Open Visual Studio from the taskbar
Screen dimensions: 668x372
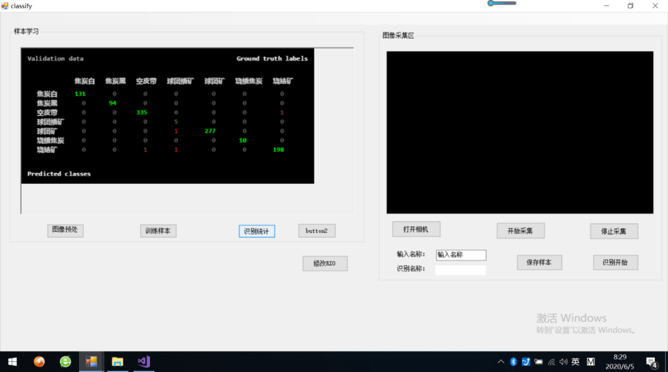click(x=144, y=362)
